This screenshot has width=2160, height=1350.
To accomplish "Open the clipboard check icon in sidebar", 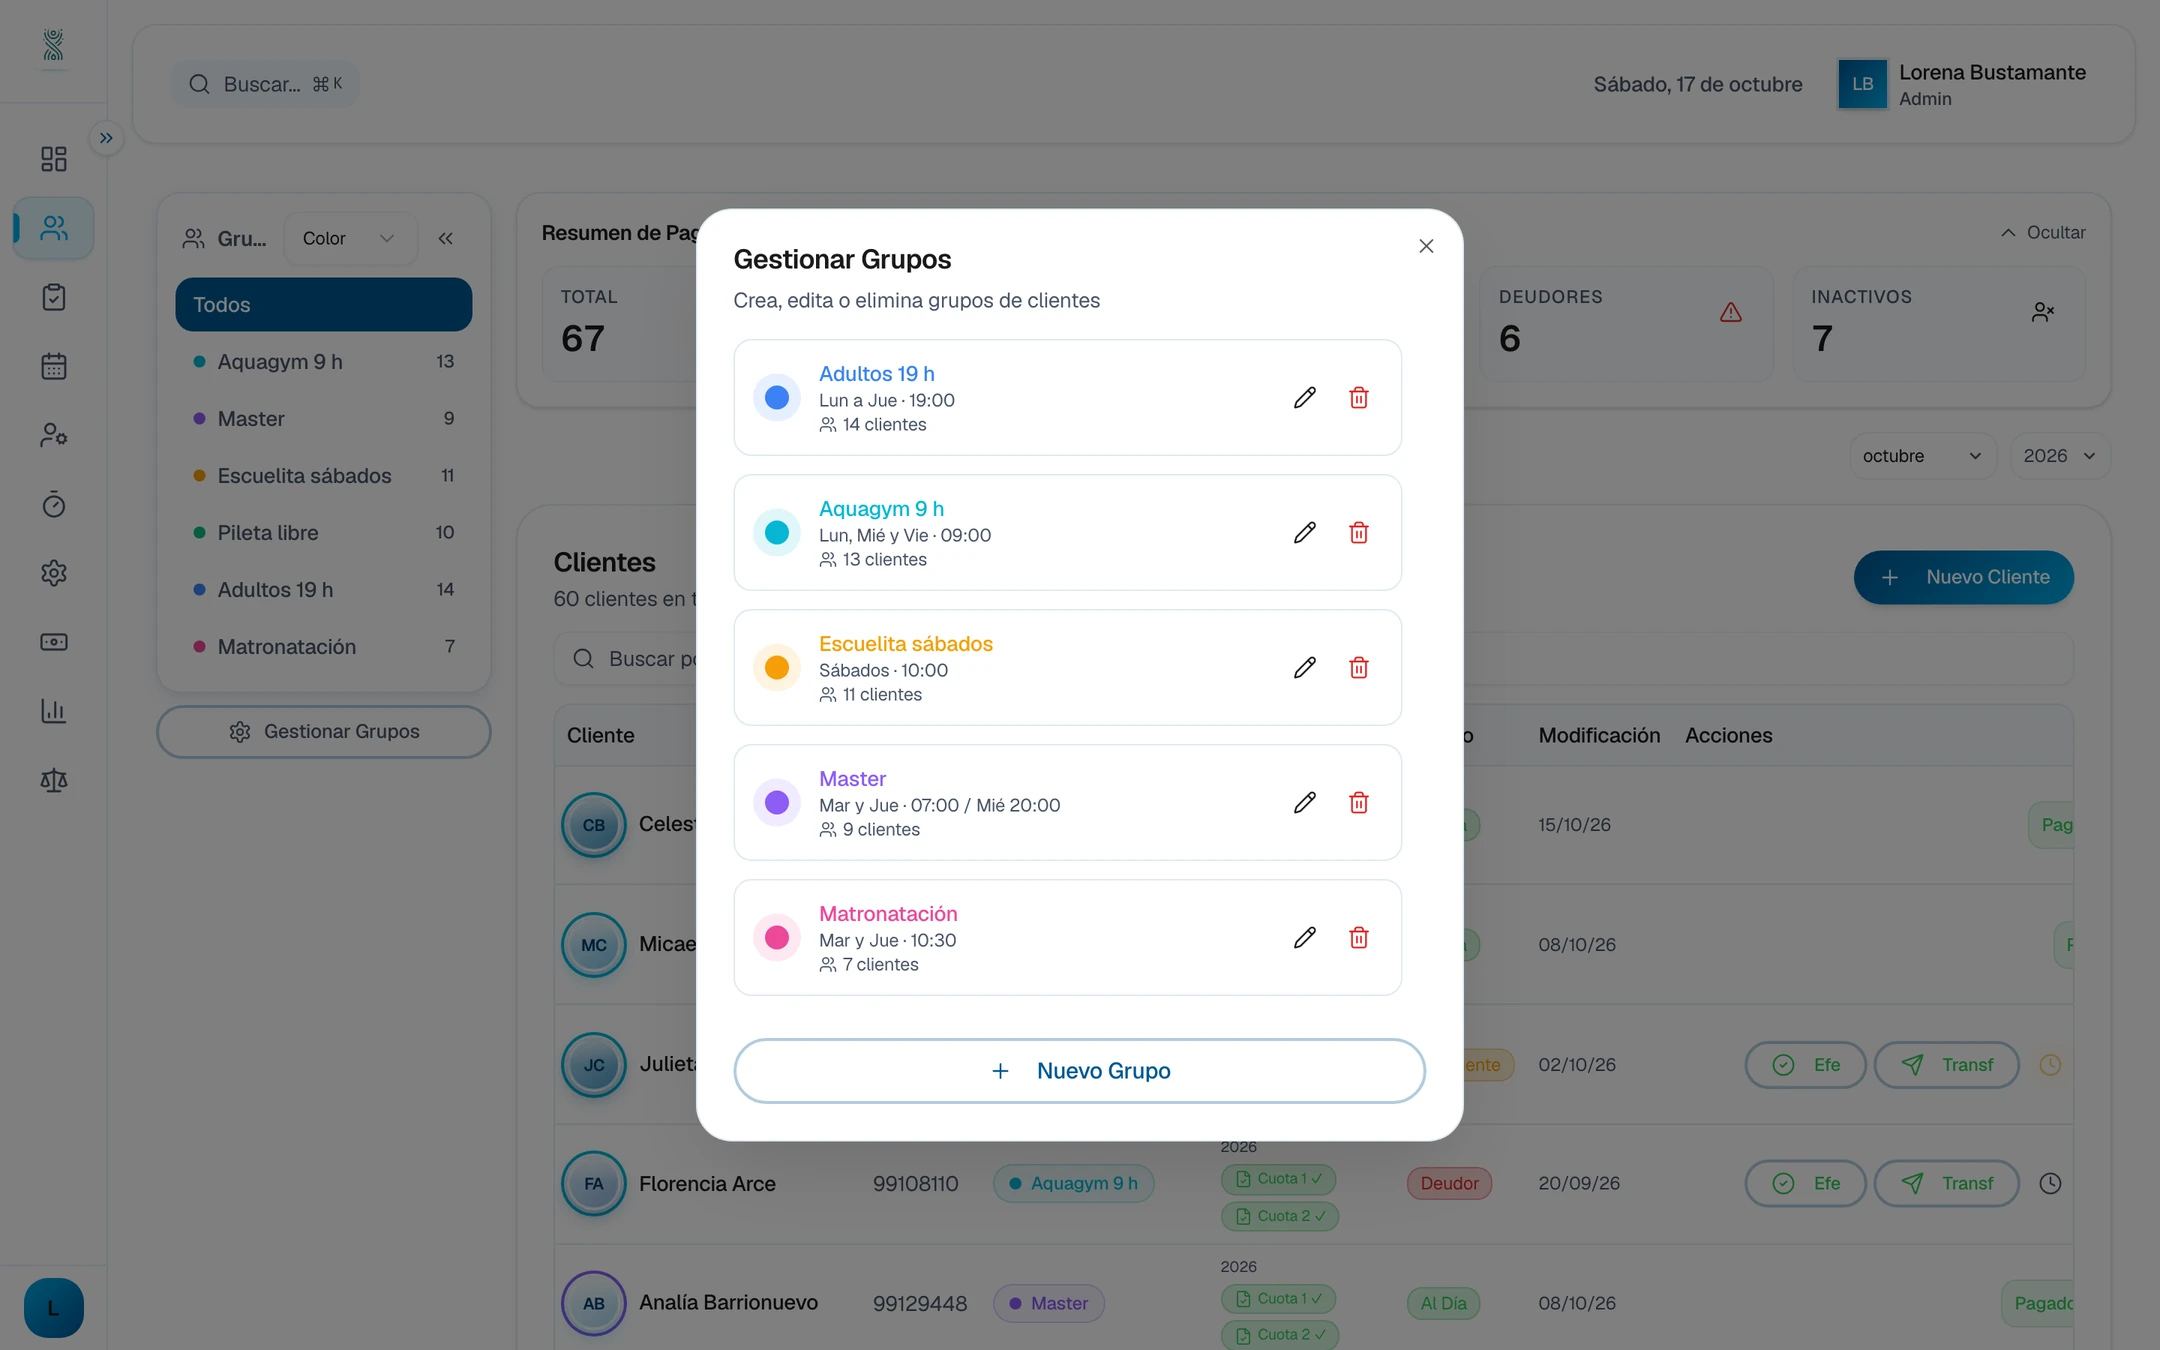I will tap(54, 297).
